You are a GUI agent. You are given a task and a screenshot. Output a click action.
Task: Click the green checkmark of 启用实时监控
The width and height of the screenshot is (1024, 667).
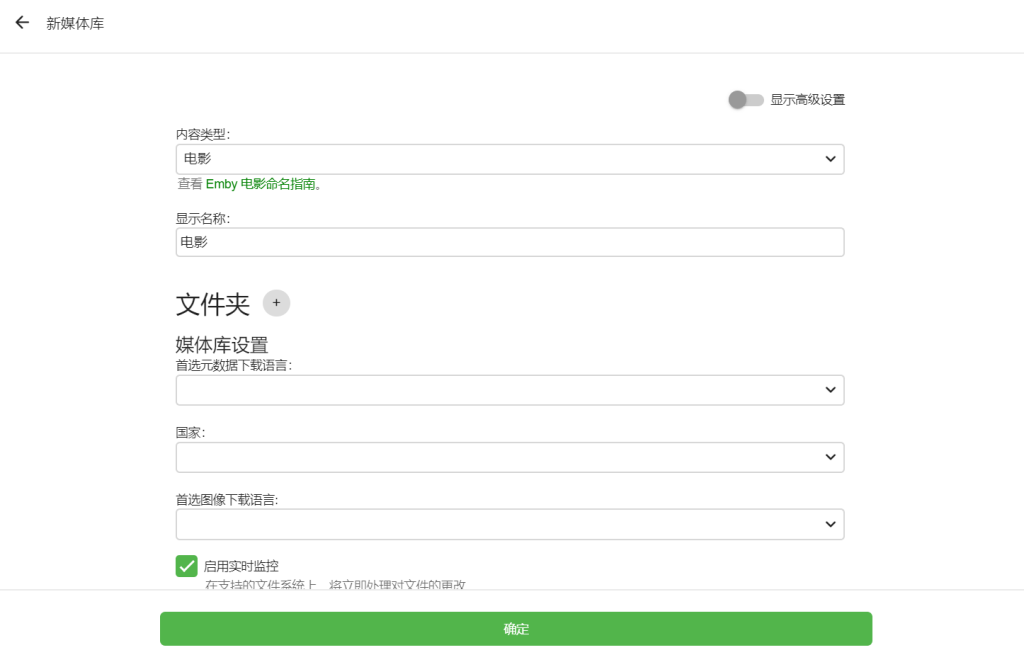point(186,566)
